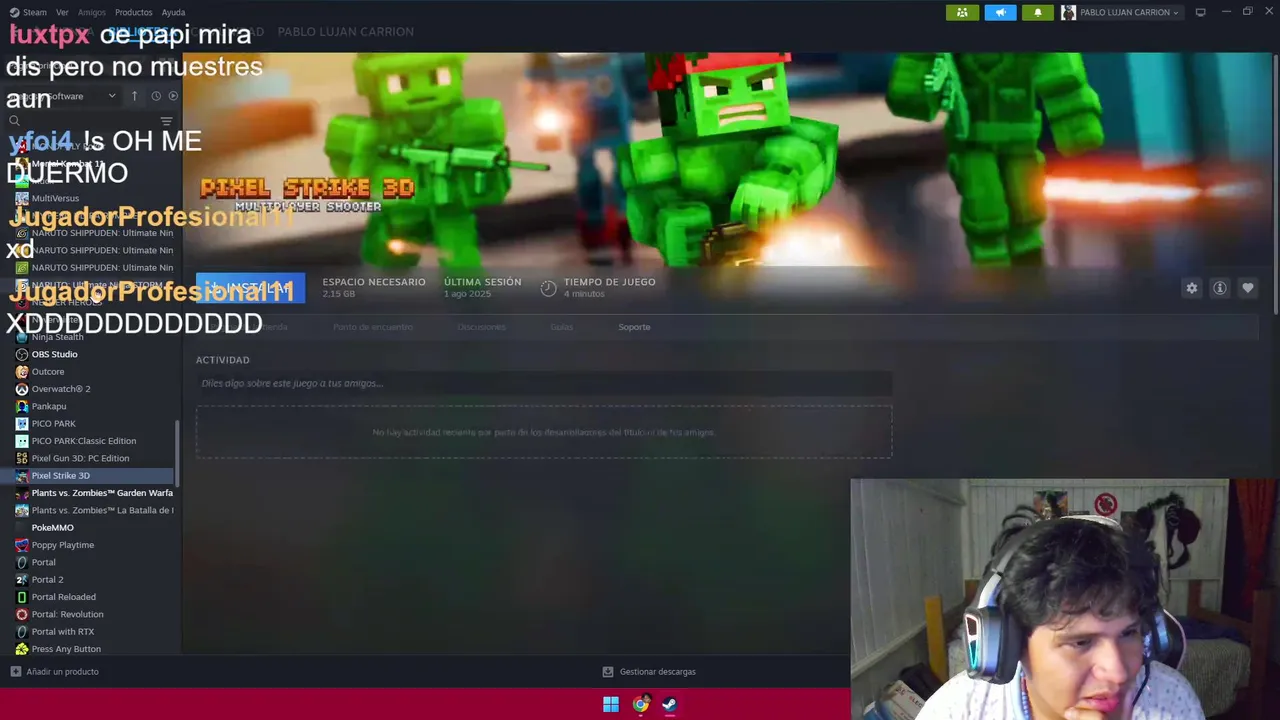This screenshot has height=720, width=1280.
Task: Open the Amigos menu
Action: point(92,12)
